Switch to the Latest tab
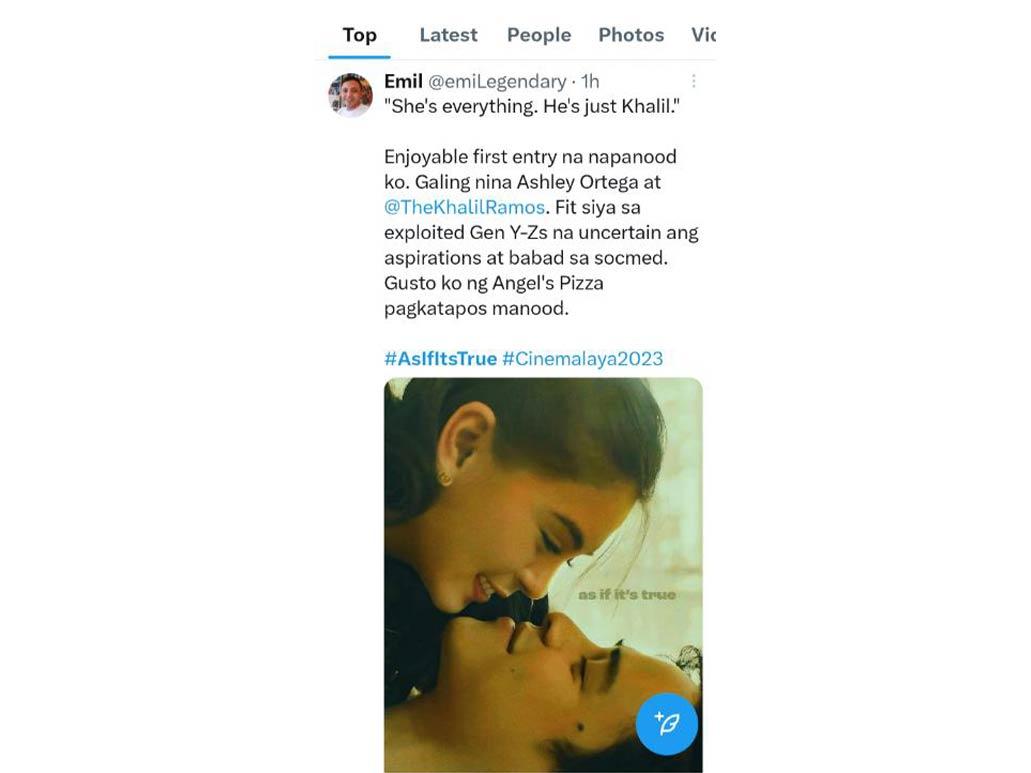The width and height of the screenshot is (1031, 773). 448,35
